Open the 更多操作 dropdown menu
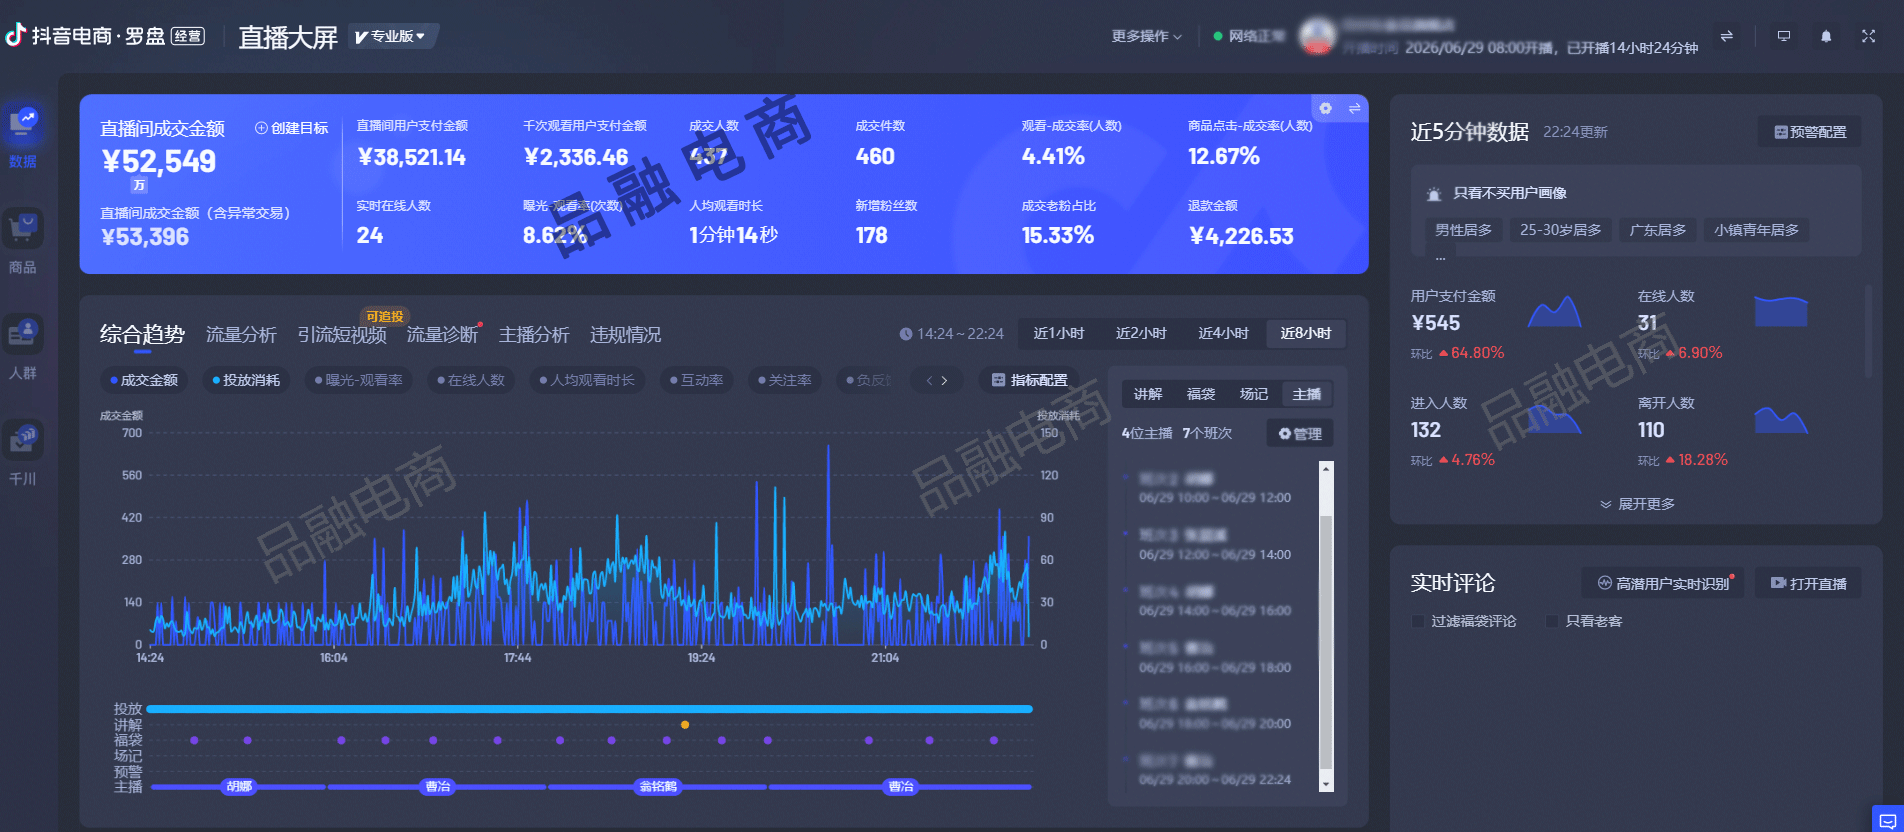Image resolution: width=1904 pixels, height=832 pixels. click(1146, 36)
